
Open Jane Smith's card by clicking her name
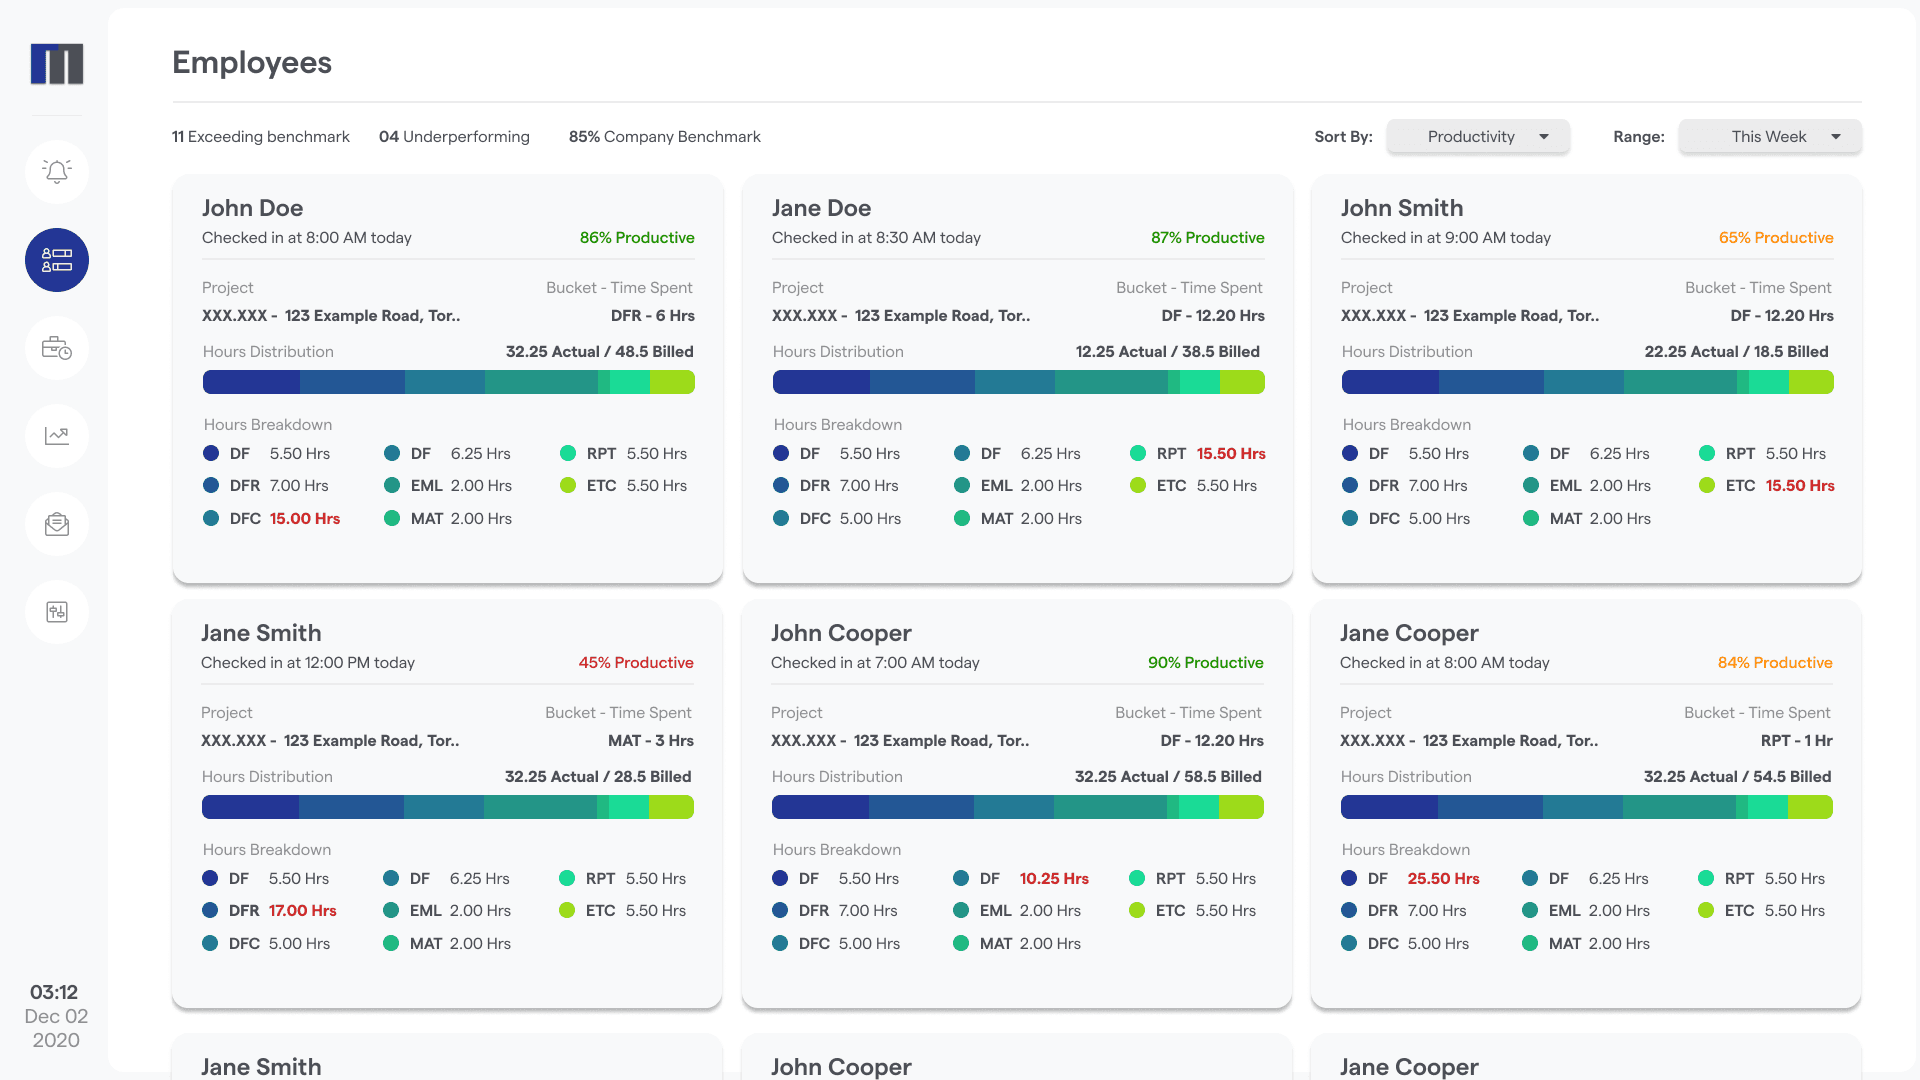click(260, 632)
